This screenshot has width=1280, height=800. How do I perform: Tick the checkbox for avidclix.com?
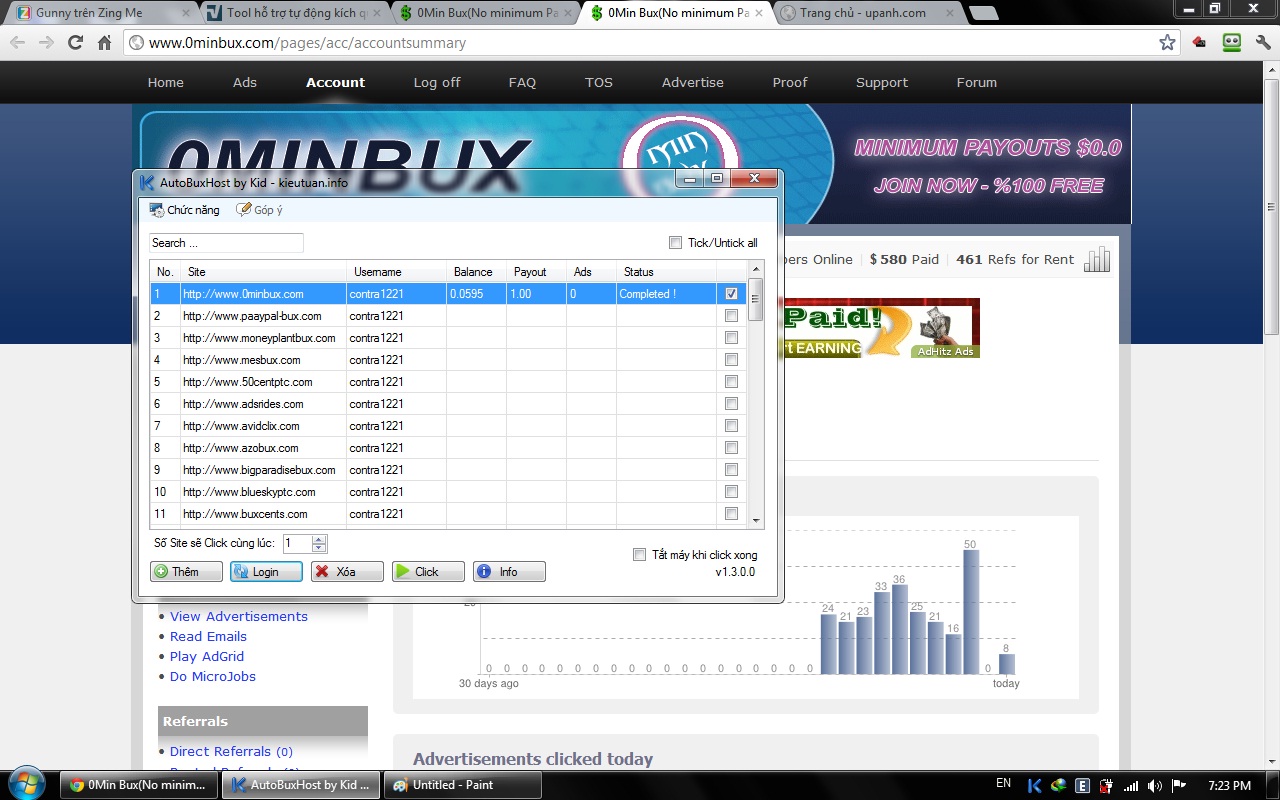(731, 426)
